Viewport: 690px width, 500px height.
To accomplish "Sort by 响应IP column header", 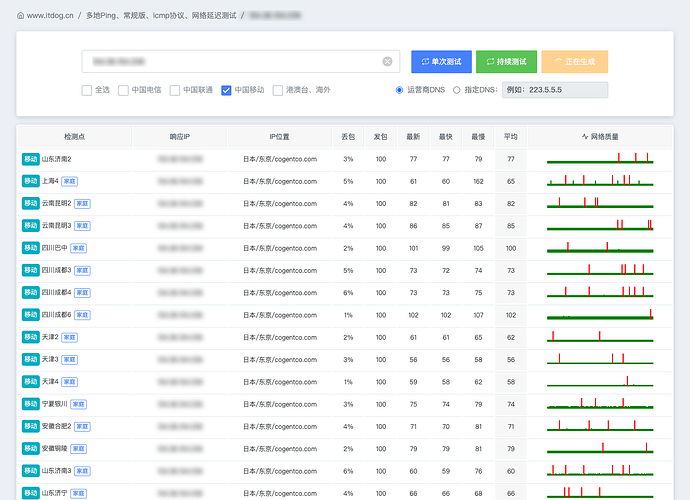I will [x=180, y=137].
